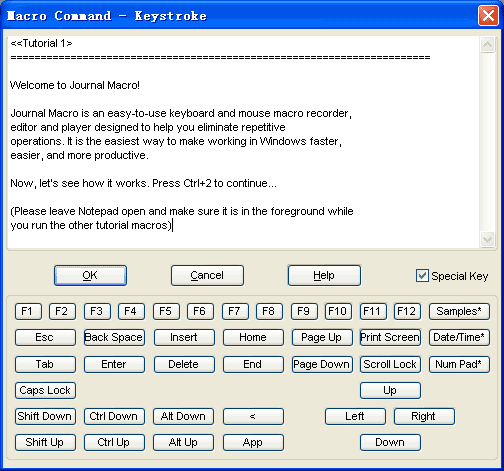Screen dimensions: 504x471
Task: Insert the F3 key
Action: (x=97, y=311)
